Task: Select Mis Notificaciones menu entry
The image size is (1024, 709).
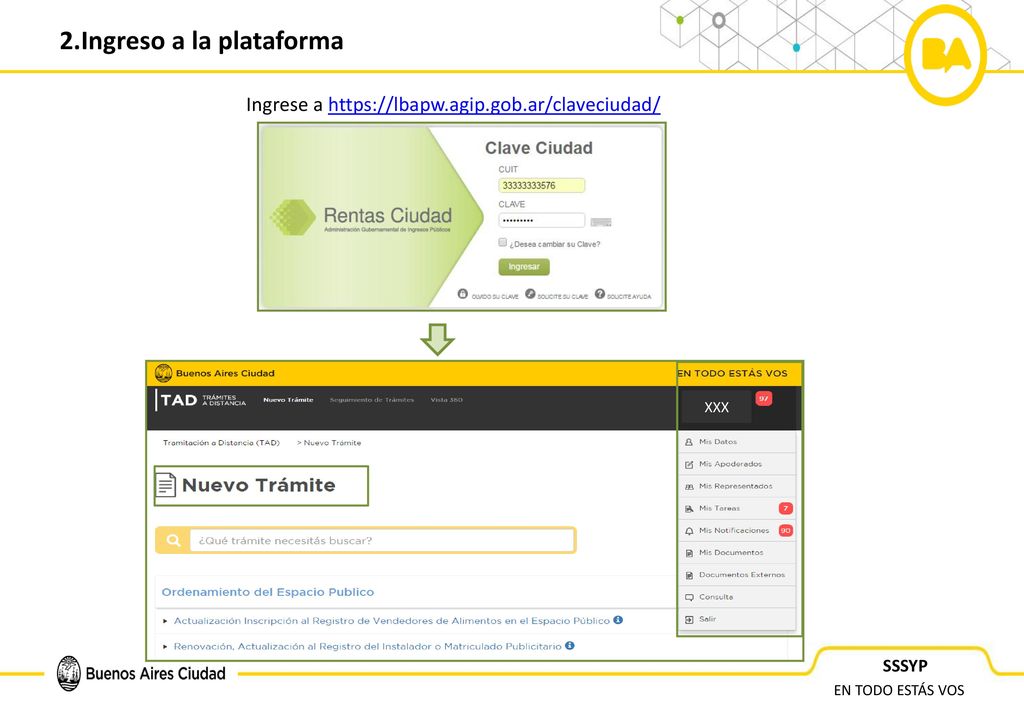Action: [737, 531]
